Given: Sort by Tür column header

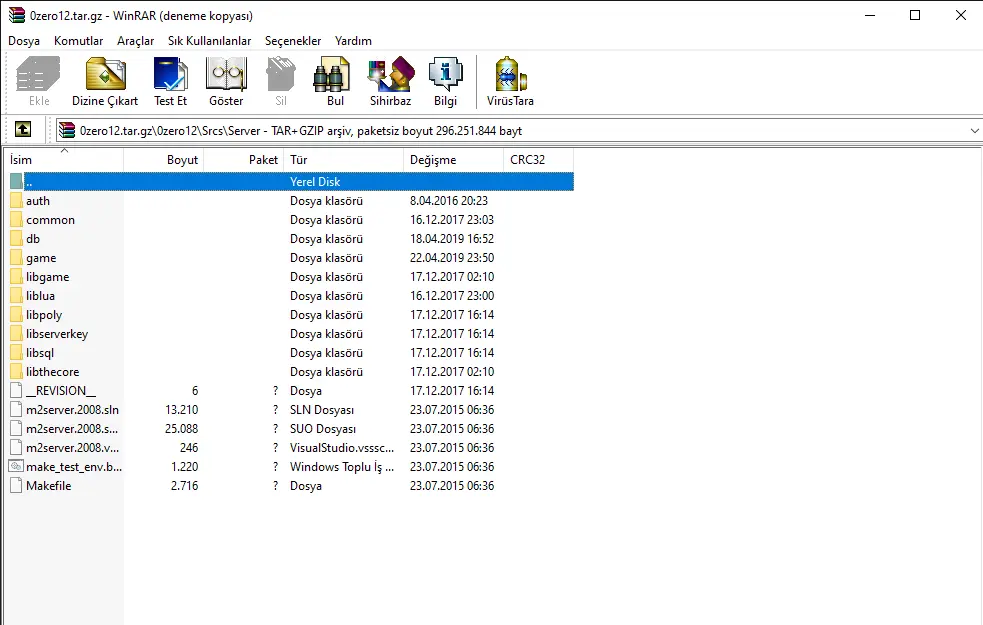Looking at the screenshot, I should pos(344,160).
